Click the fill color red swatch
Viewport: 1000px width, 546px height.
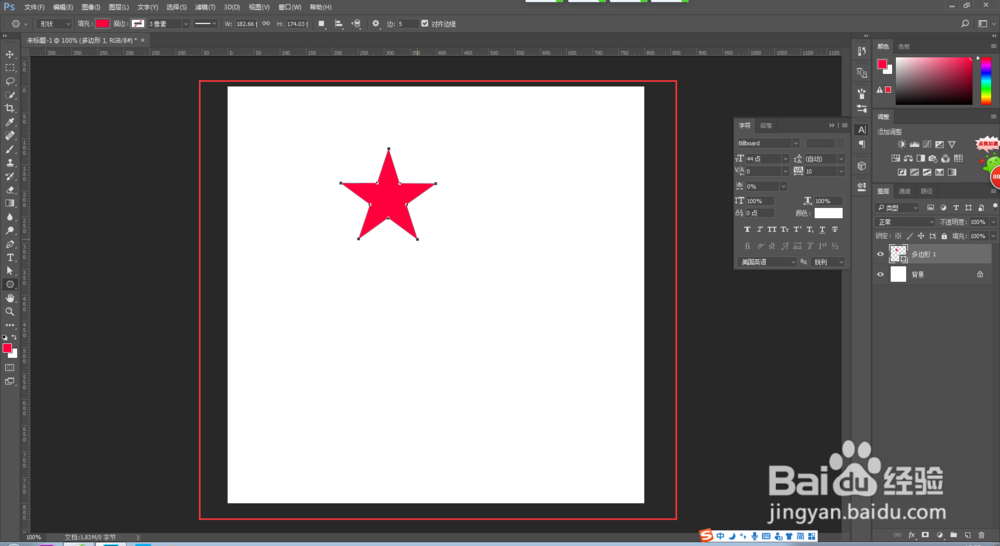(103, 24)
